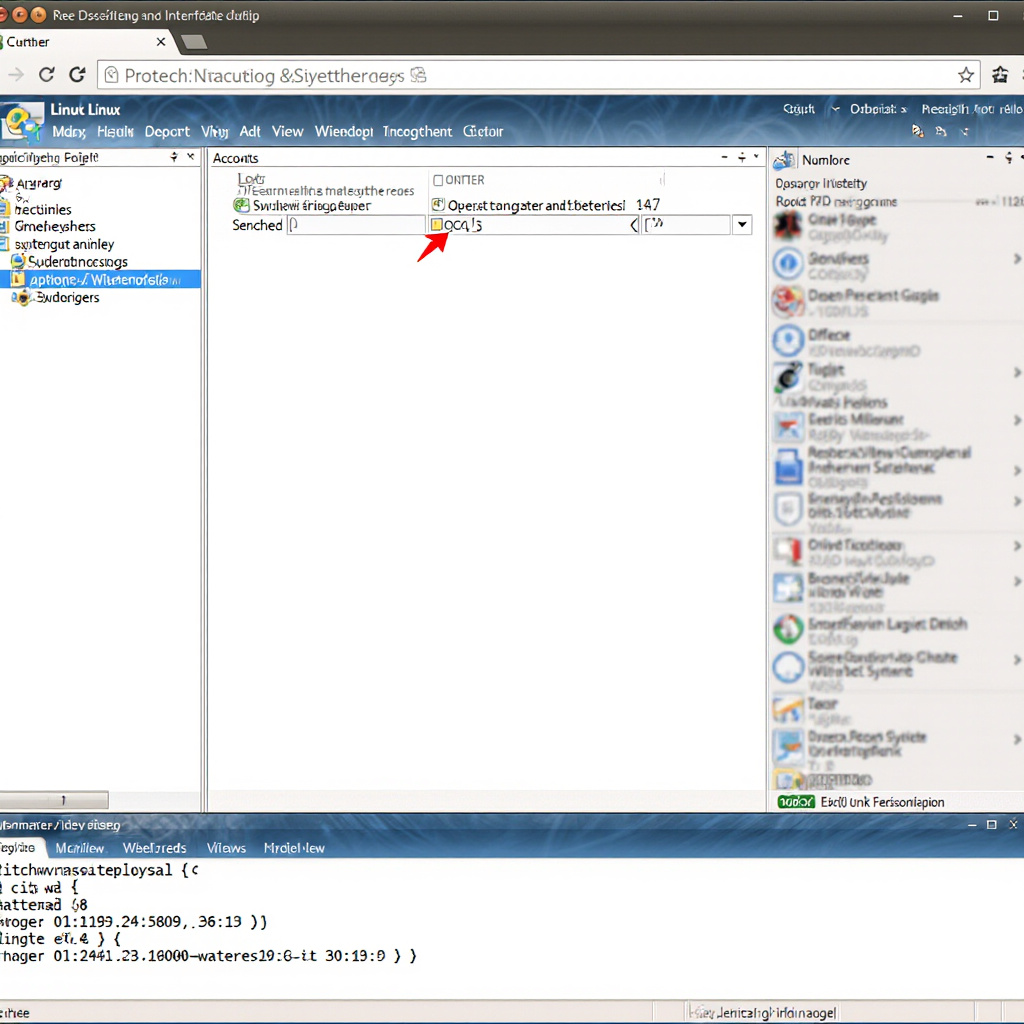1024x1024 pixels.
Task: Click the yellow swatch beside OCA|5
Action: (x=436, y=225)
